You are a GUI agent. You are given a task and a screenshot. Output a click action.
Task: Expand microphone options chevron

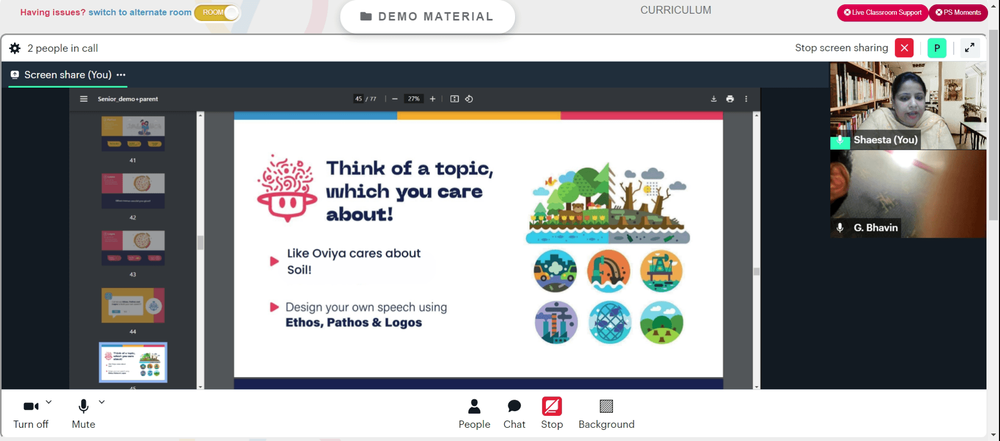pyautogui.click(x=101, y=402)
